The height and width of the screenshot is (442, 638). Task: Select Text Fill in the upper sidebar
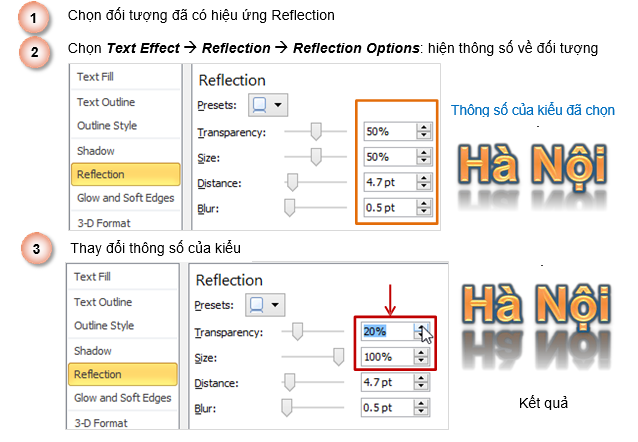pyautogui.click(x=96, y=76)
